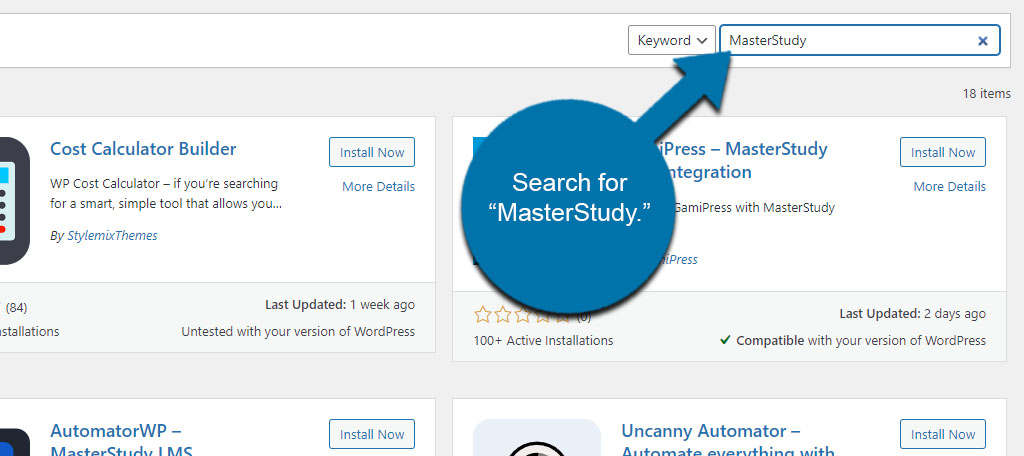Open More Details for GamiPress MasterStudy integration
The height and width of the screenshot is (456, 1024).
coord(950,186)
